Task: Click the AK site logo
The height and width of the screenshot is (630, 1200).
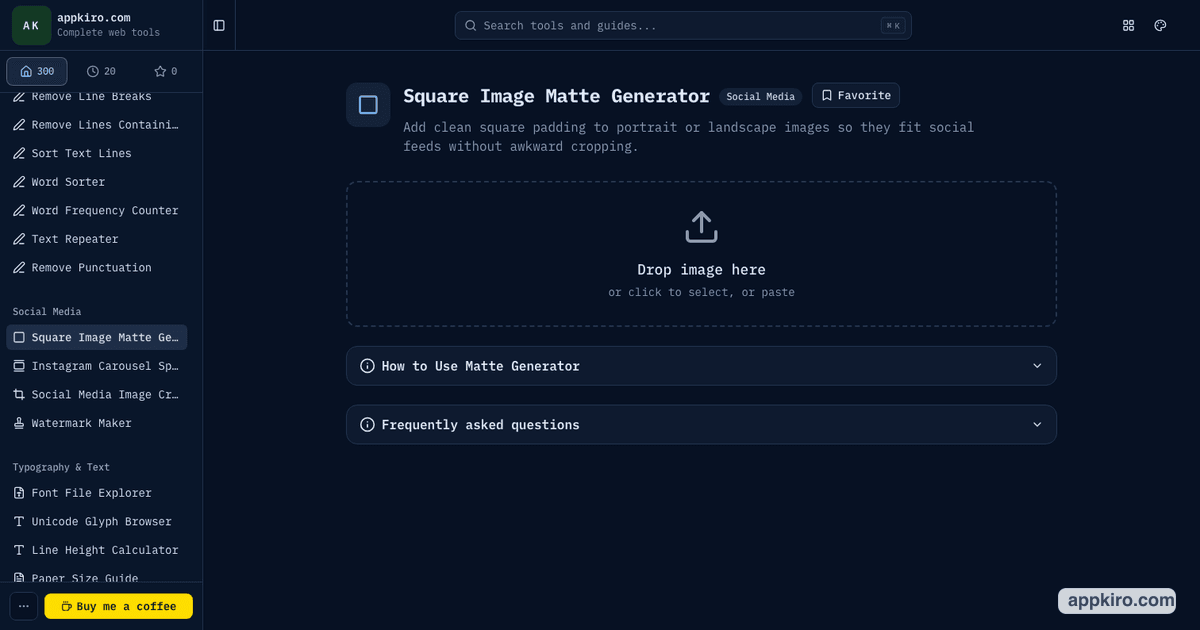Action: pos(31,25)
